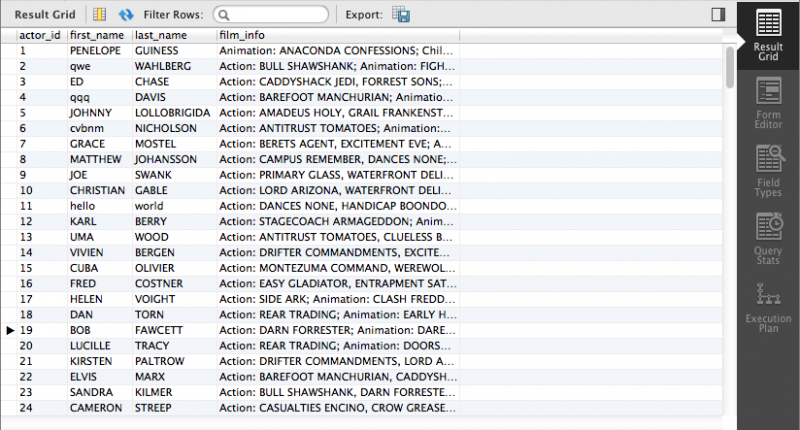View the Execution Plan
This screenshot has height=430, width=800.
[x=768, y=305]
